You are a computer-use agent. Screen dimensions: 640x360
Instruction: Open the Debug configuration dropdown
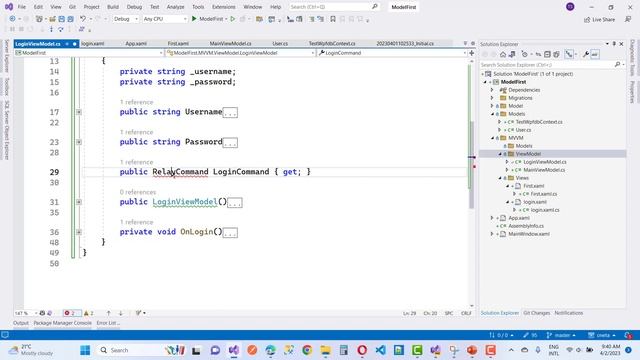pyautogui.click(x=126, y=19)
